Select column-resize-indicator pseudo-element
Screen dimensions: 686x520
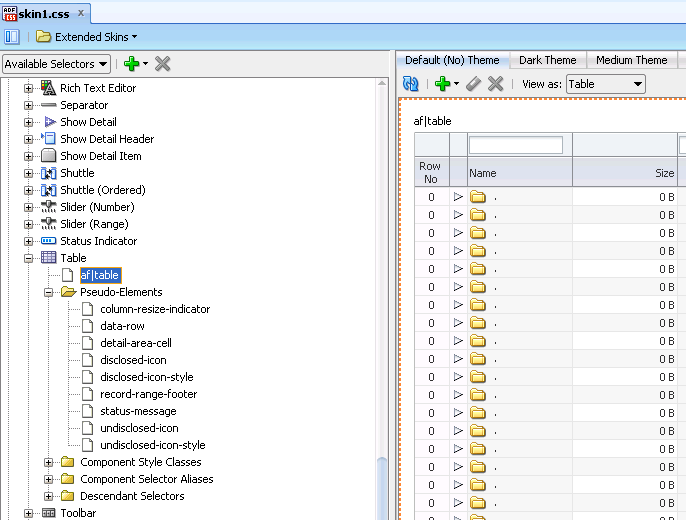pos(155,309)
